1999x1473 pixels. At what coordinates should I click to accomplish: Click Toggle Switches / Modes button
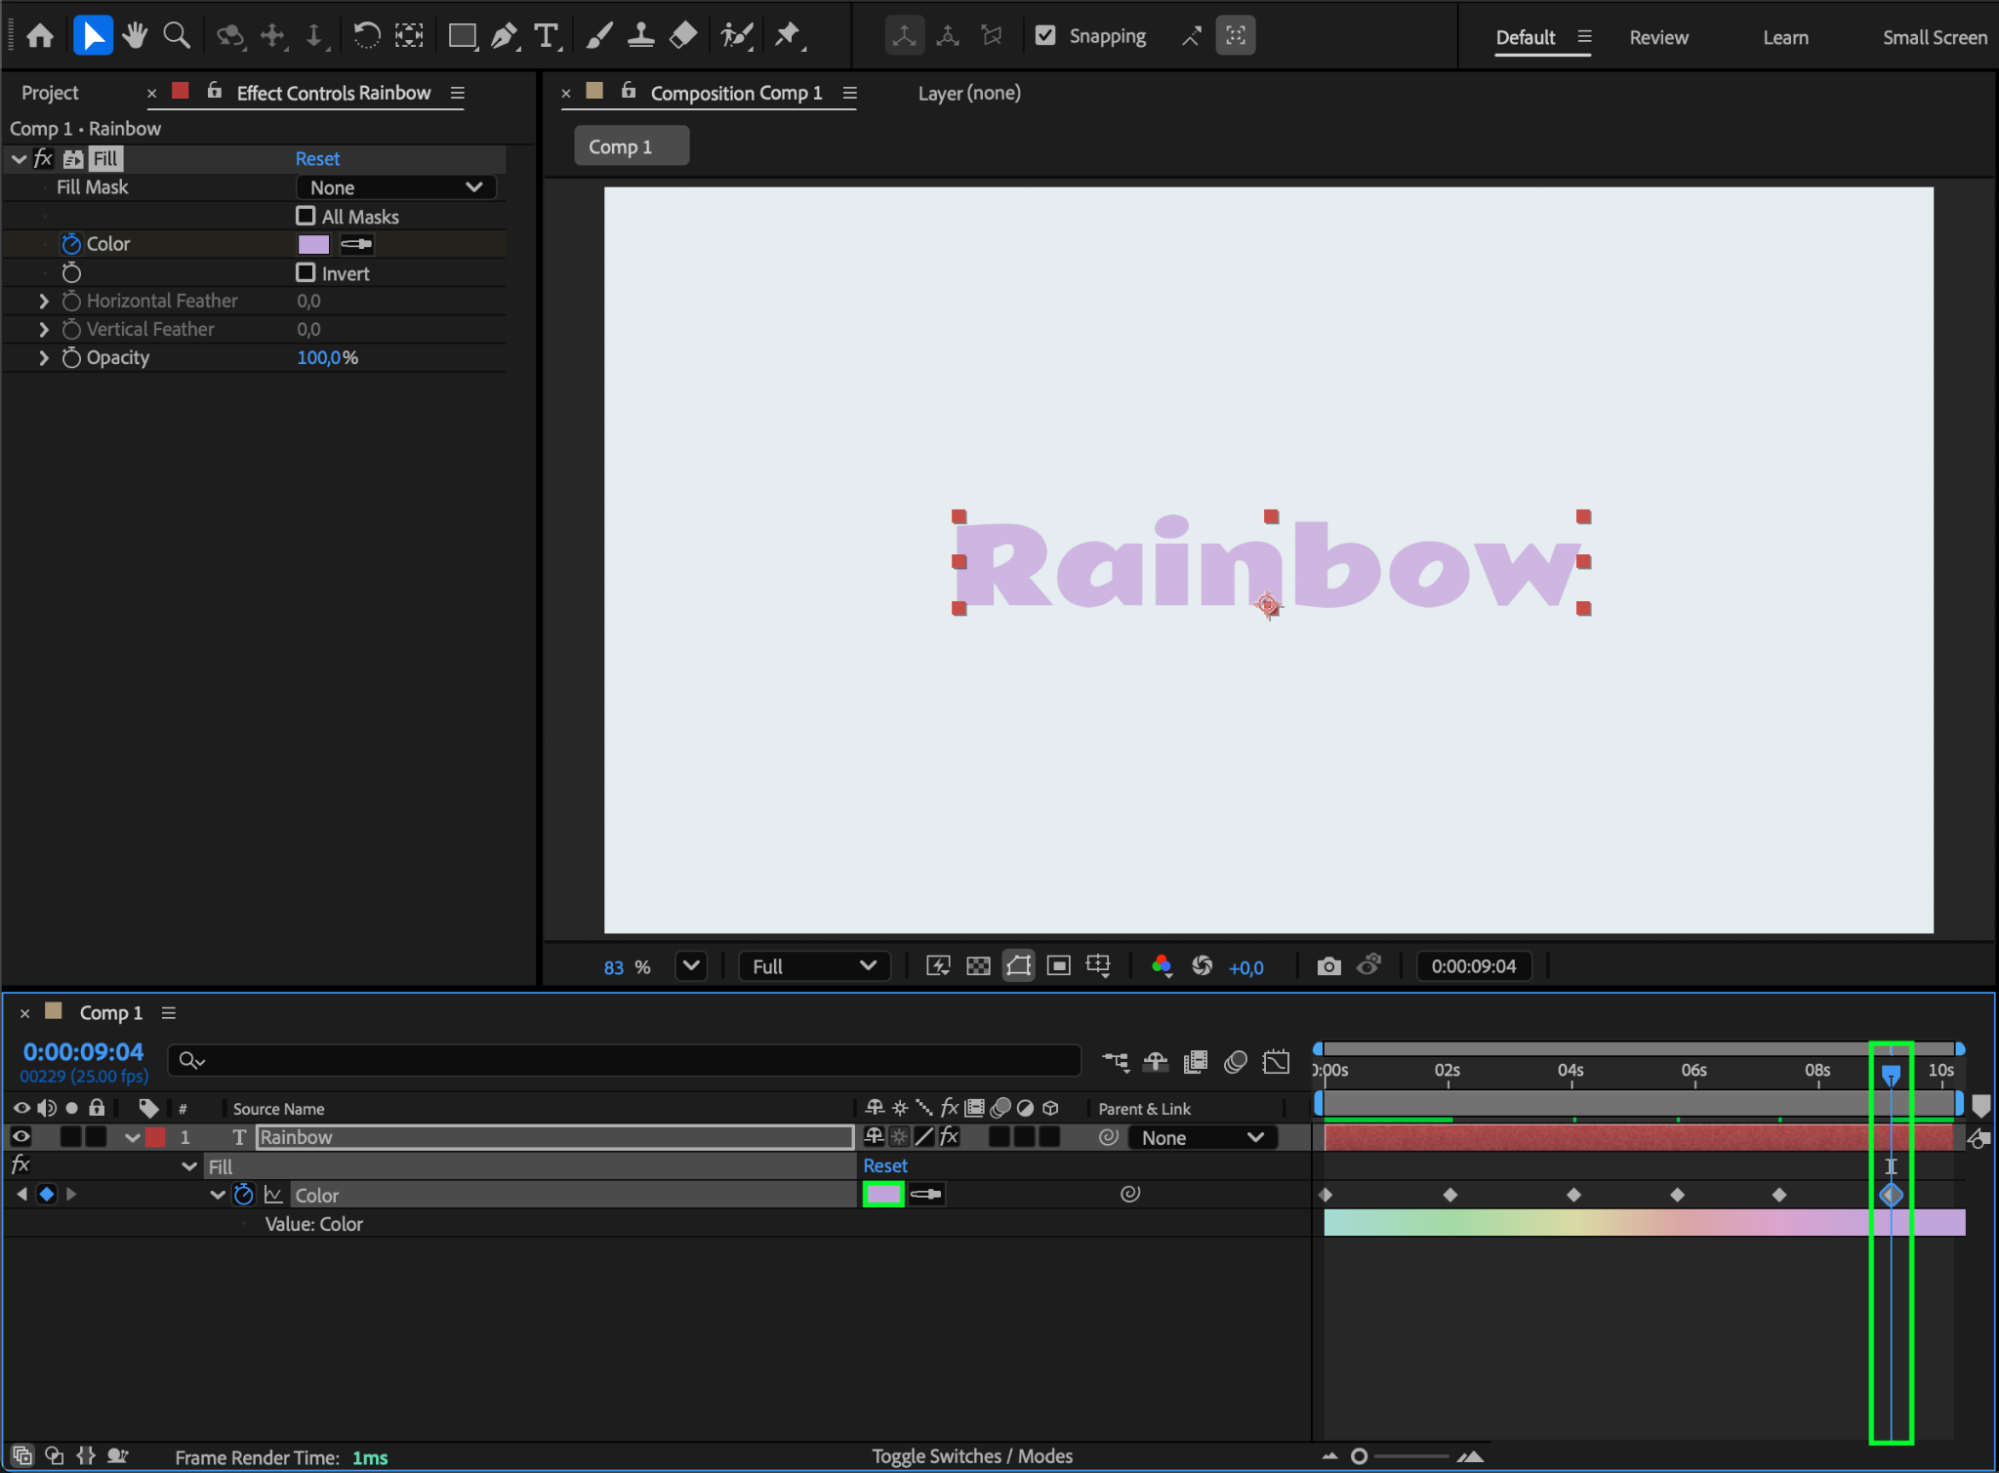[x=971, y=1456]
